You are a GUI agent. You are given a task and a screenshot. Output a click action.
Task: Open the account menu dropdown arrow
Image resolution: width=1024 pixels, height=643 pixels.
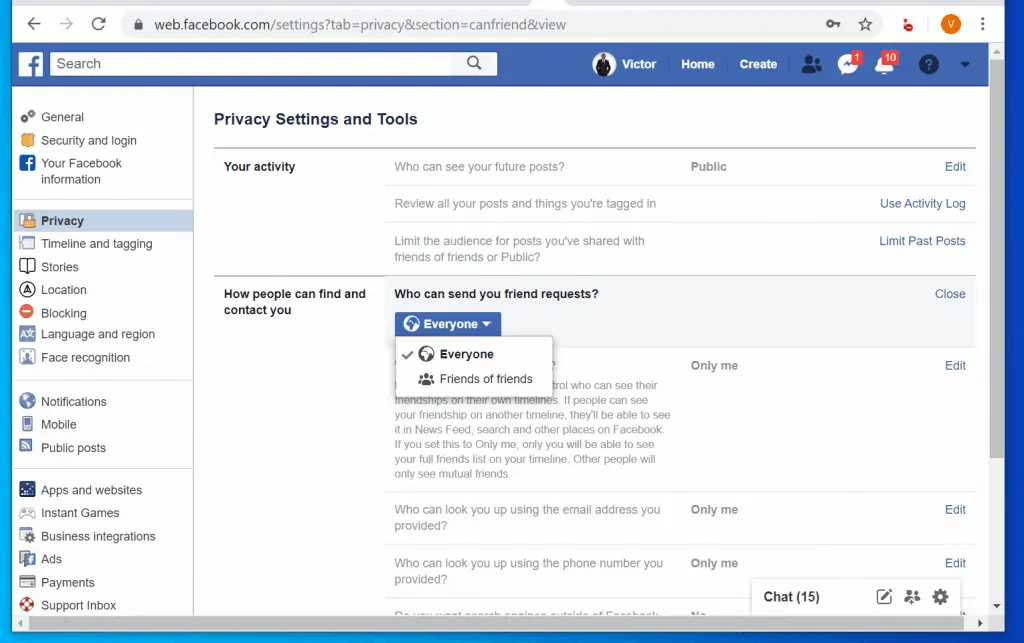coord(965,64)
